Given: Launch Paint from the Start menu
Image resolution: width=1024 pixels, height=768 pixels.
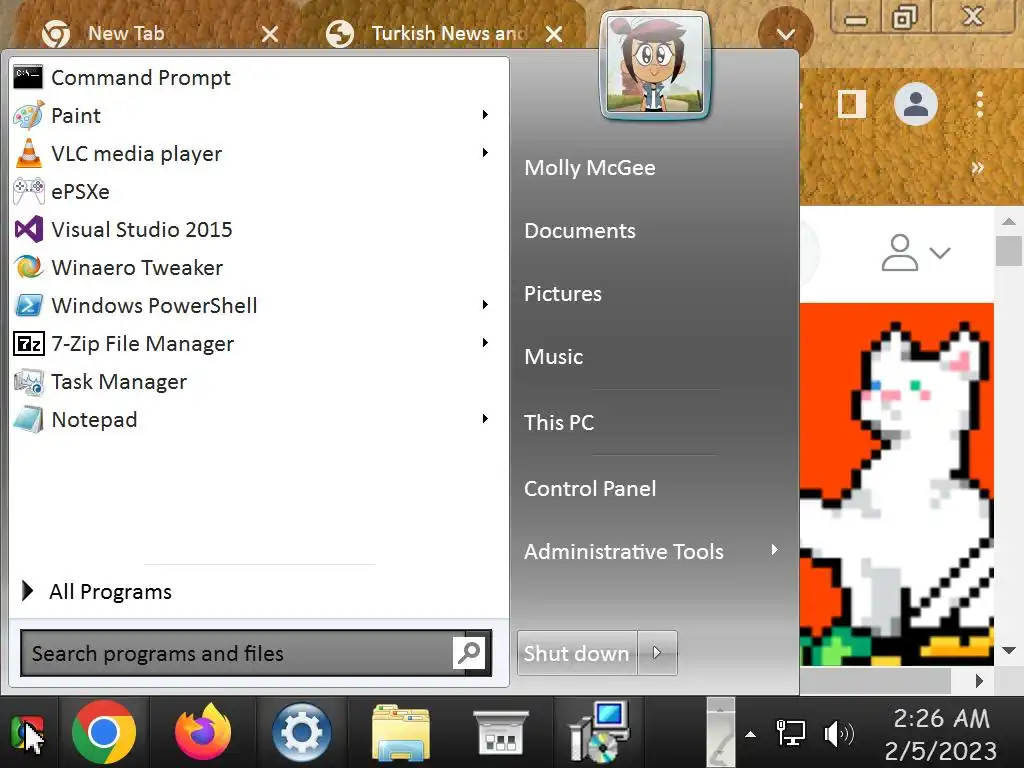Looking at the screenshot, I should (x=259, y=116).
